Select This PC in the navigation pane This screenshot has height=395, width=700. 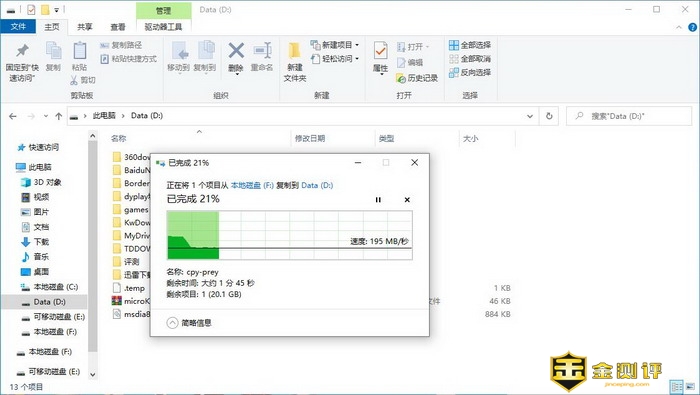point(33,167)
